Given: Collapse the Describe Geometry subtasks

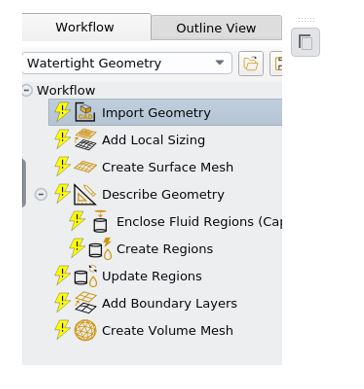Looking at the screenshot, I should point(41,194).
